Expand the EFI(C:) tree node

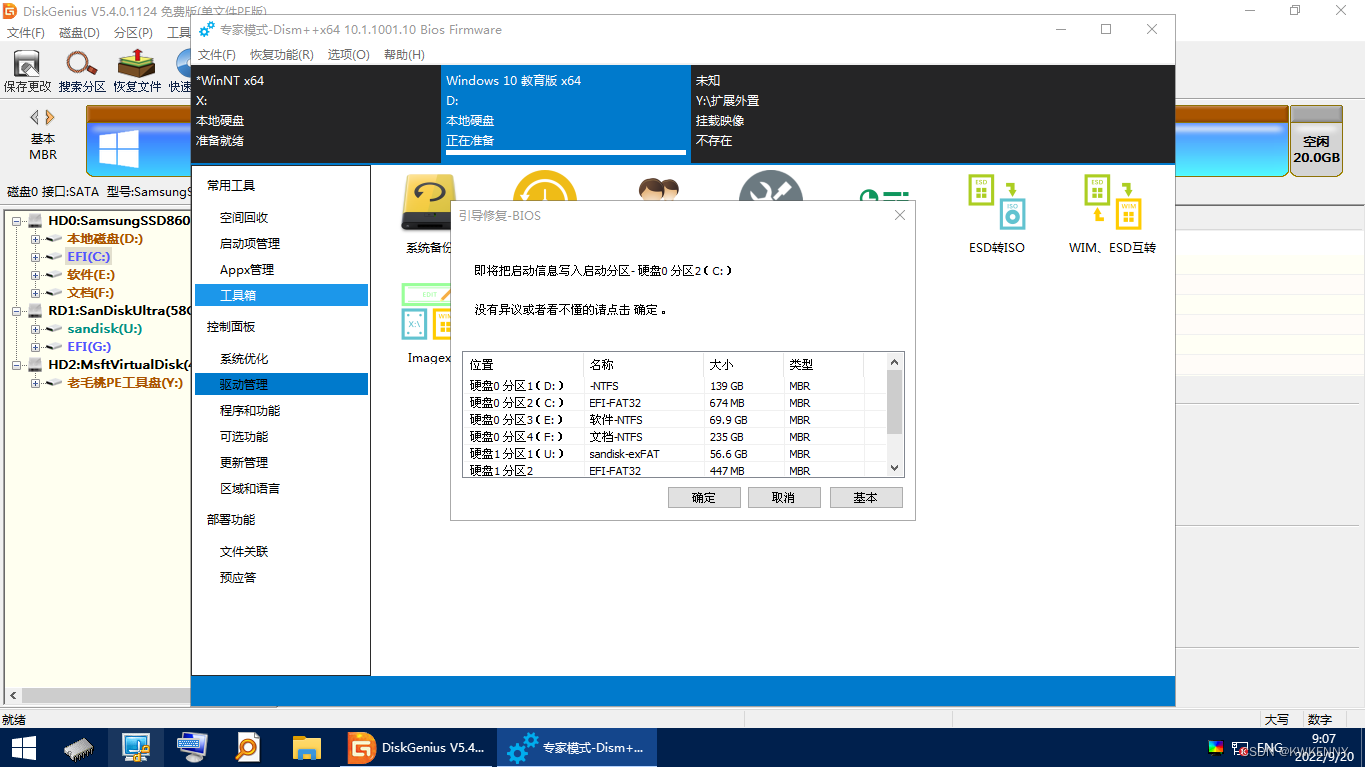35,256
